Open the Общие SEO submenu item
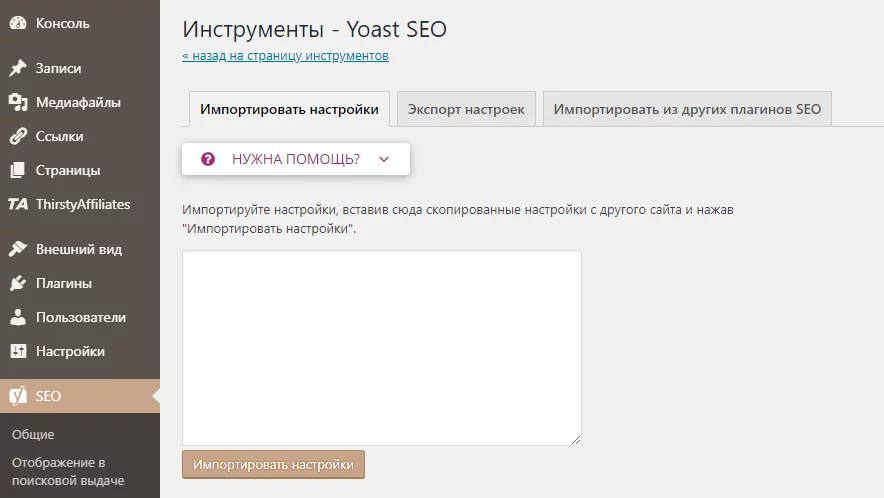This screenshot has height=498, width=884. 33,434
